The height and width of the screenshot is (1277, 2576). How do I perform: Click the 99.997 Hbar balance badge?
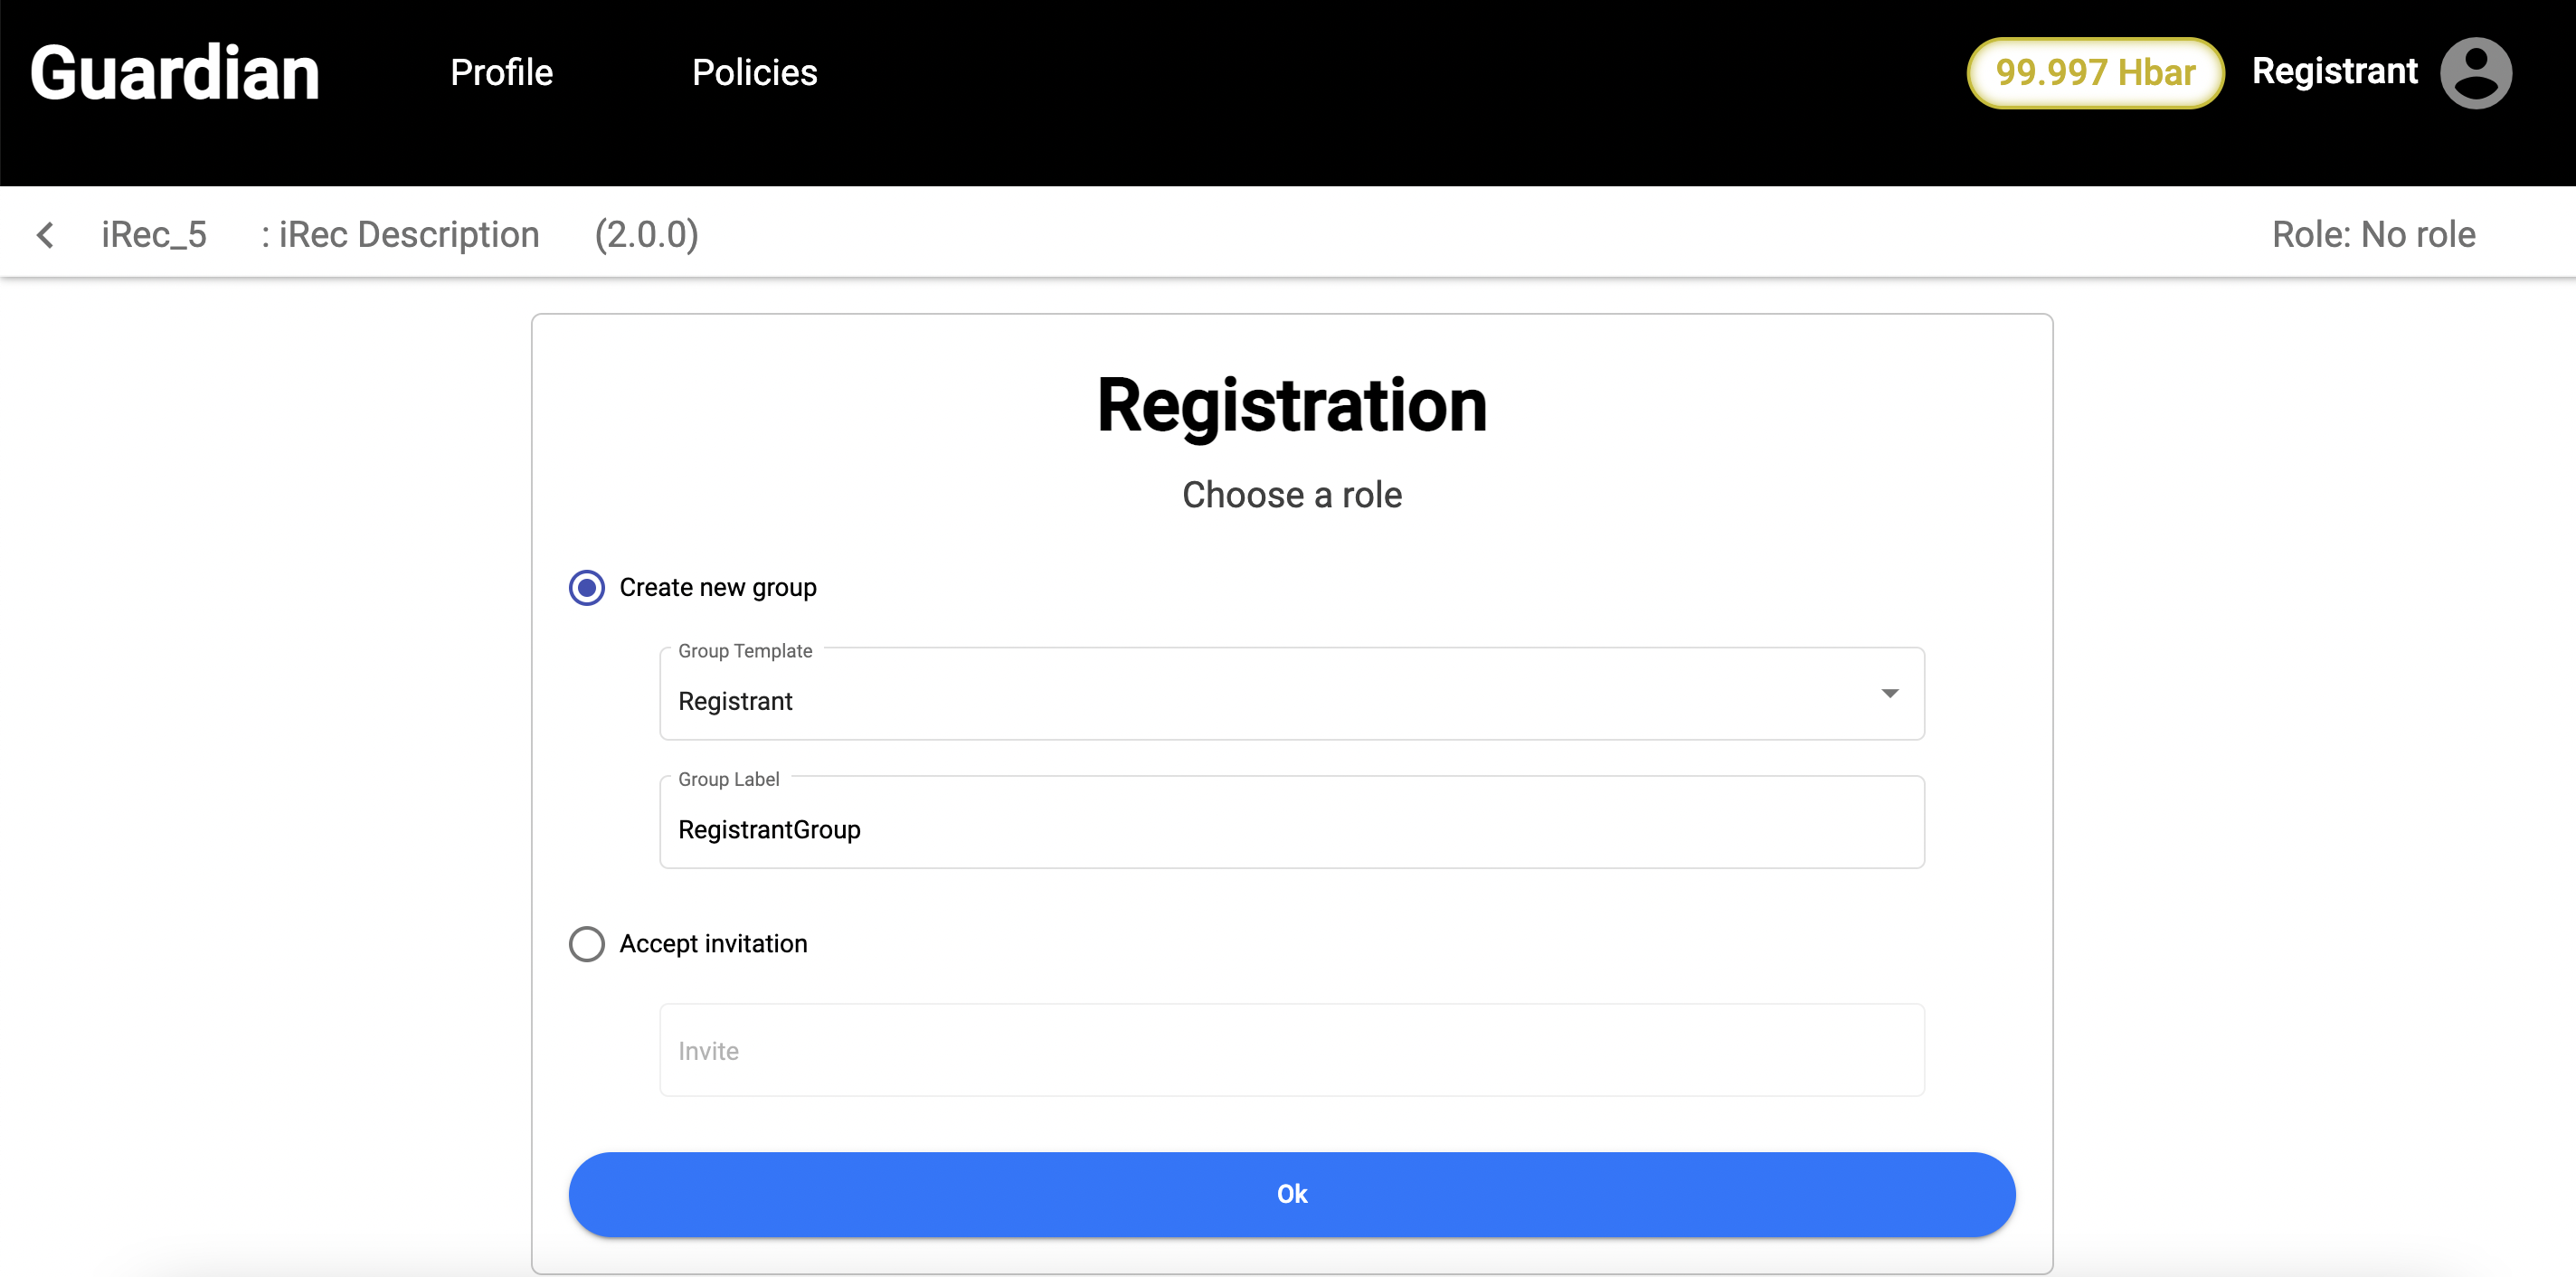2095,73
